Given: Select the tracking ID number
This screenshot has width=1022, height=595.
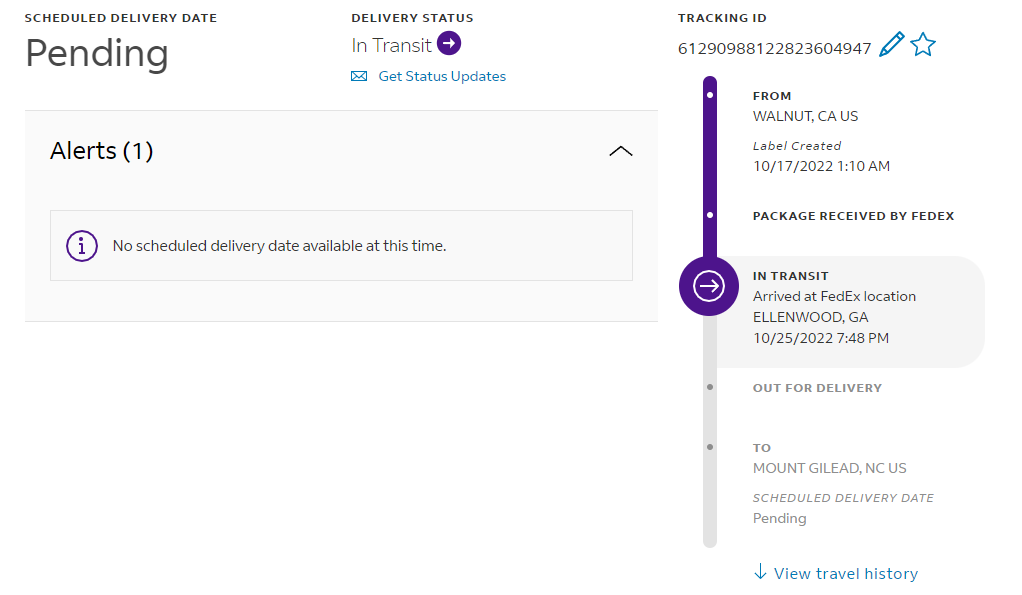Looking at the screenshot, I should click(775, 48).
